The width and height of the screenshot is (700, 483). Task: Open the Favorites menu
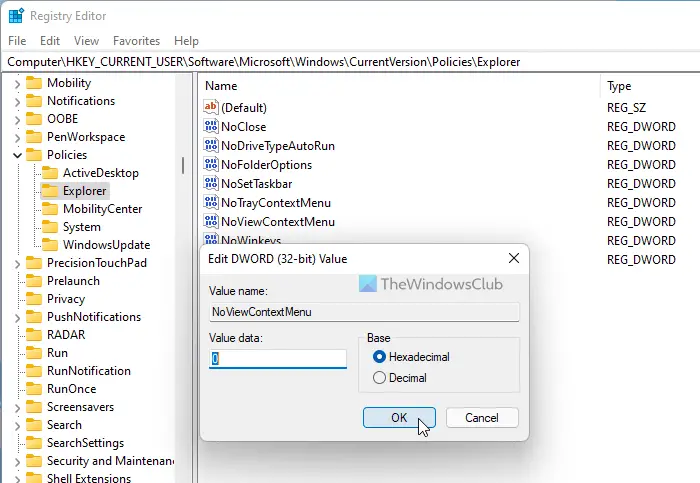[136, 41]
